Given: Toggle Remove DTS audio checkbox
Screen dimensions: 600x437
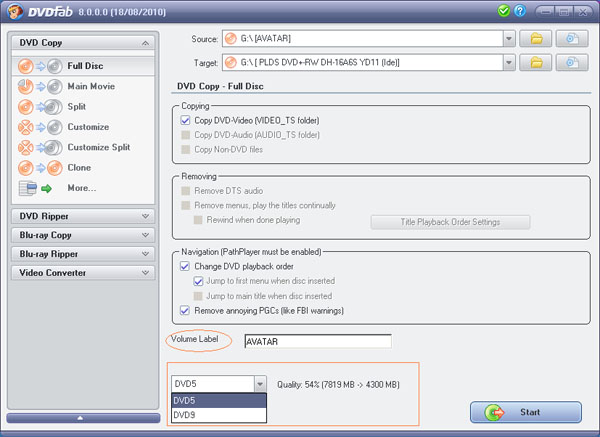Looking at the screenshot, I should (x=186, y=191).
